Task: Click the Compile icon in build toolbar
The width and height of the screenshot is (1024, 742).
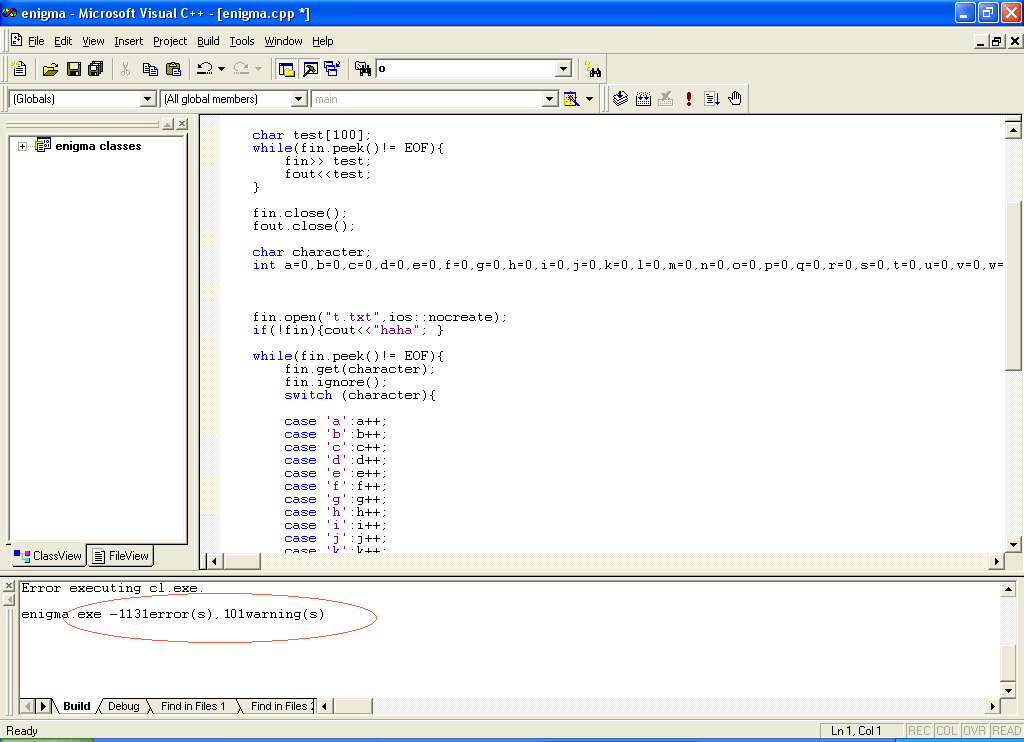Action: click(620, 98)
